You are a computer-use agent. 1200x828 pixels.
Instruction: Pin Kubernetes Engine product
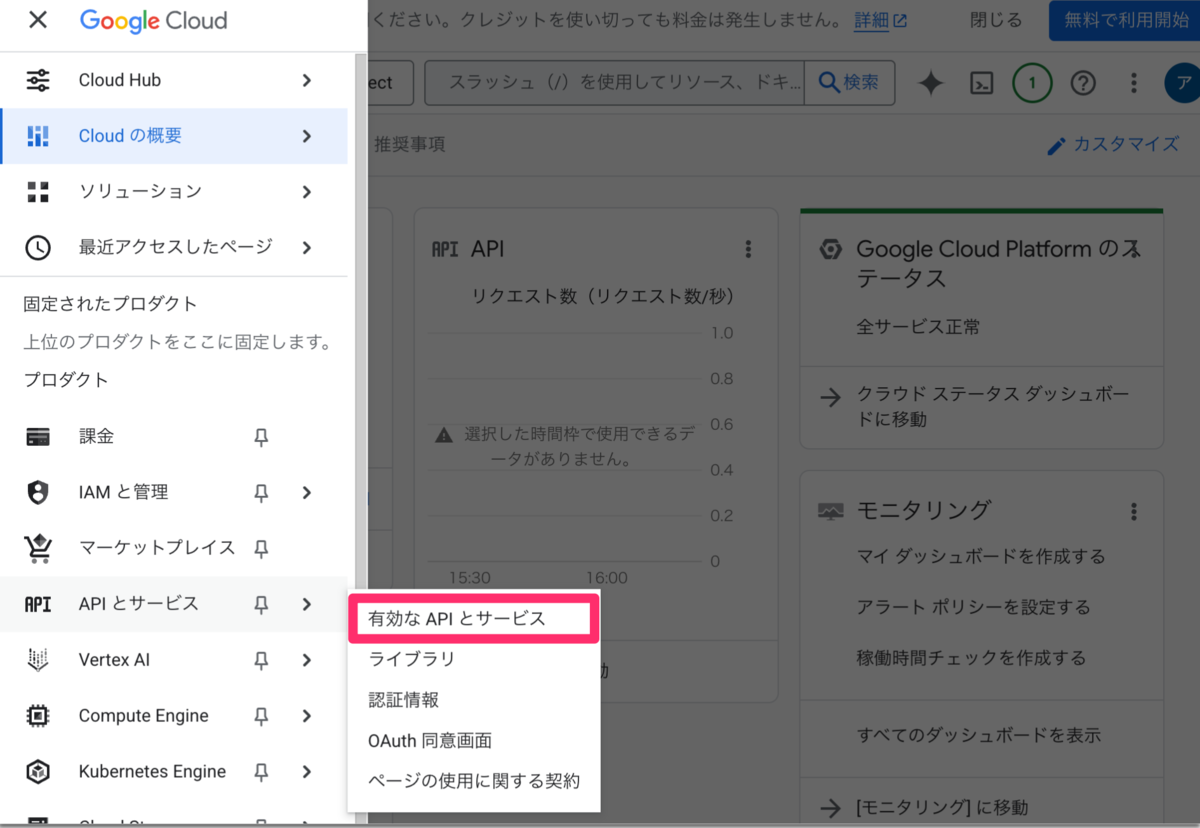tap(261, 772)
